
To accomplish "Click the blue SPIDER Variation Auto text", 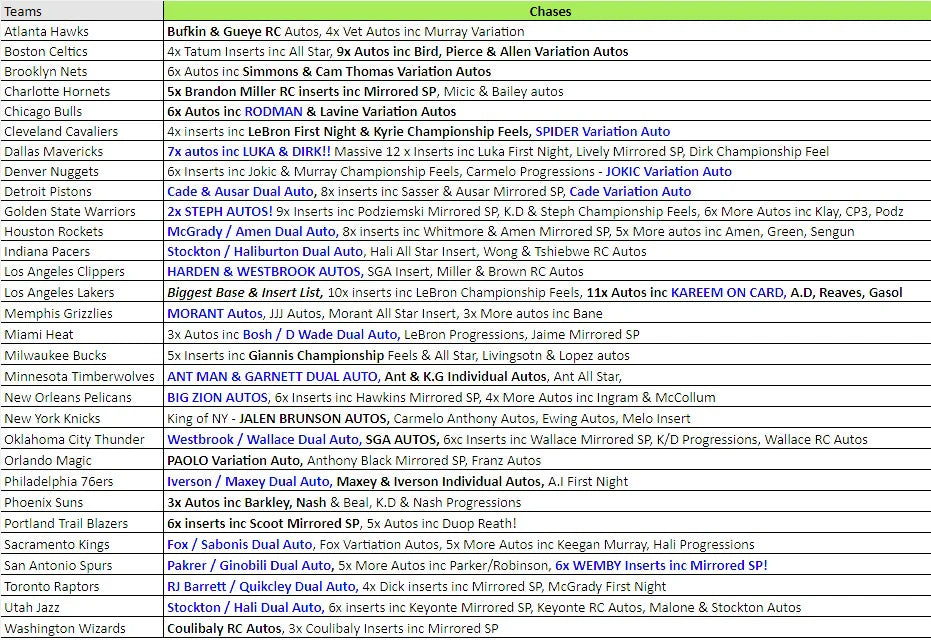I will (602, 131).
